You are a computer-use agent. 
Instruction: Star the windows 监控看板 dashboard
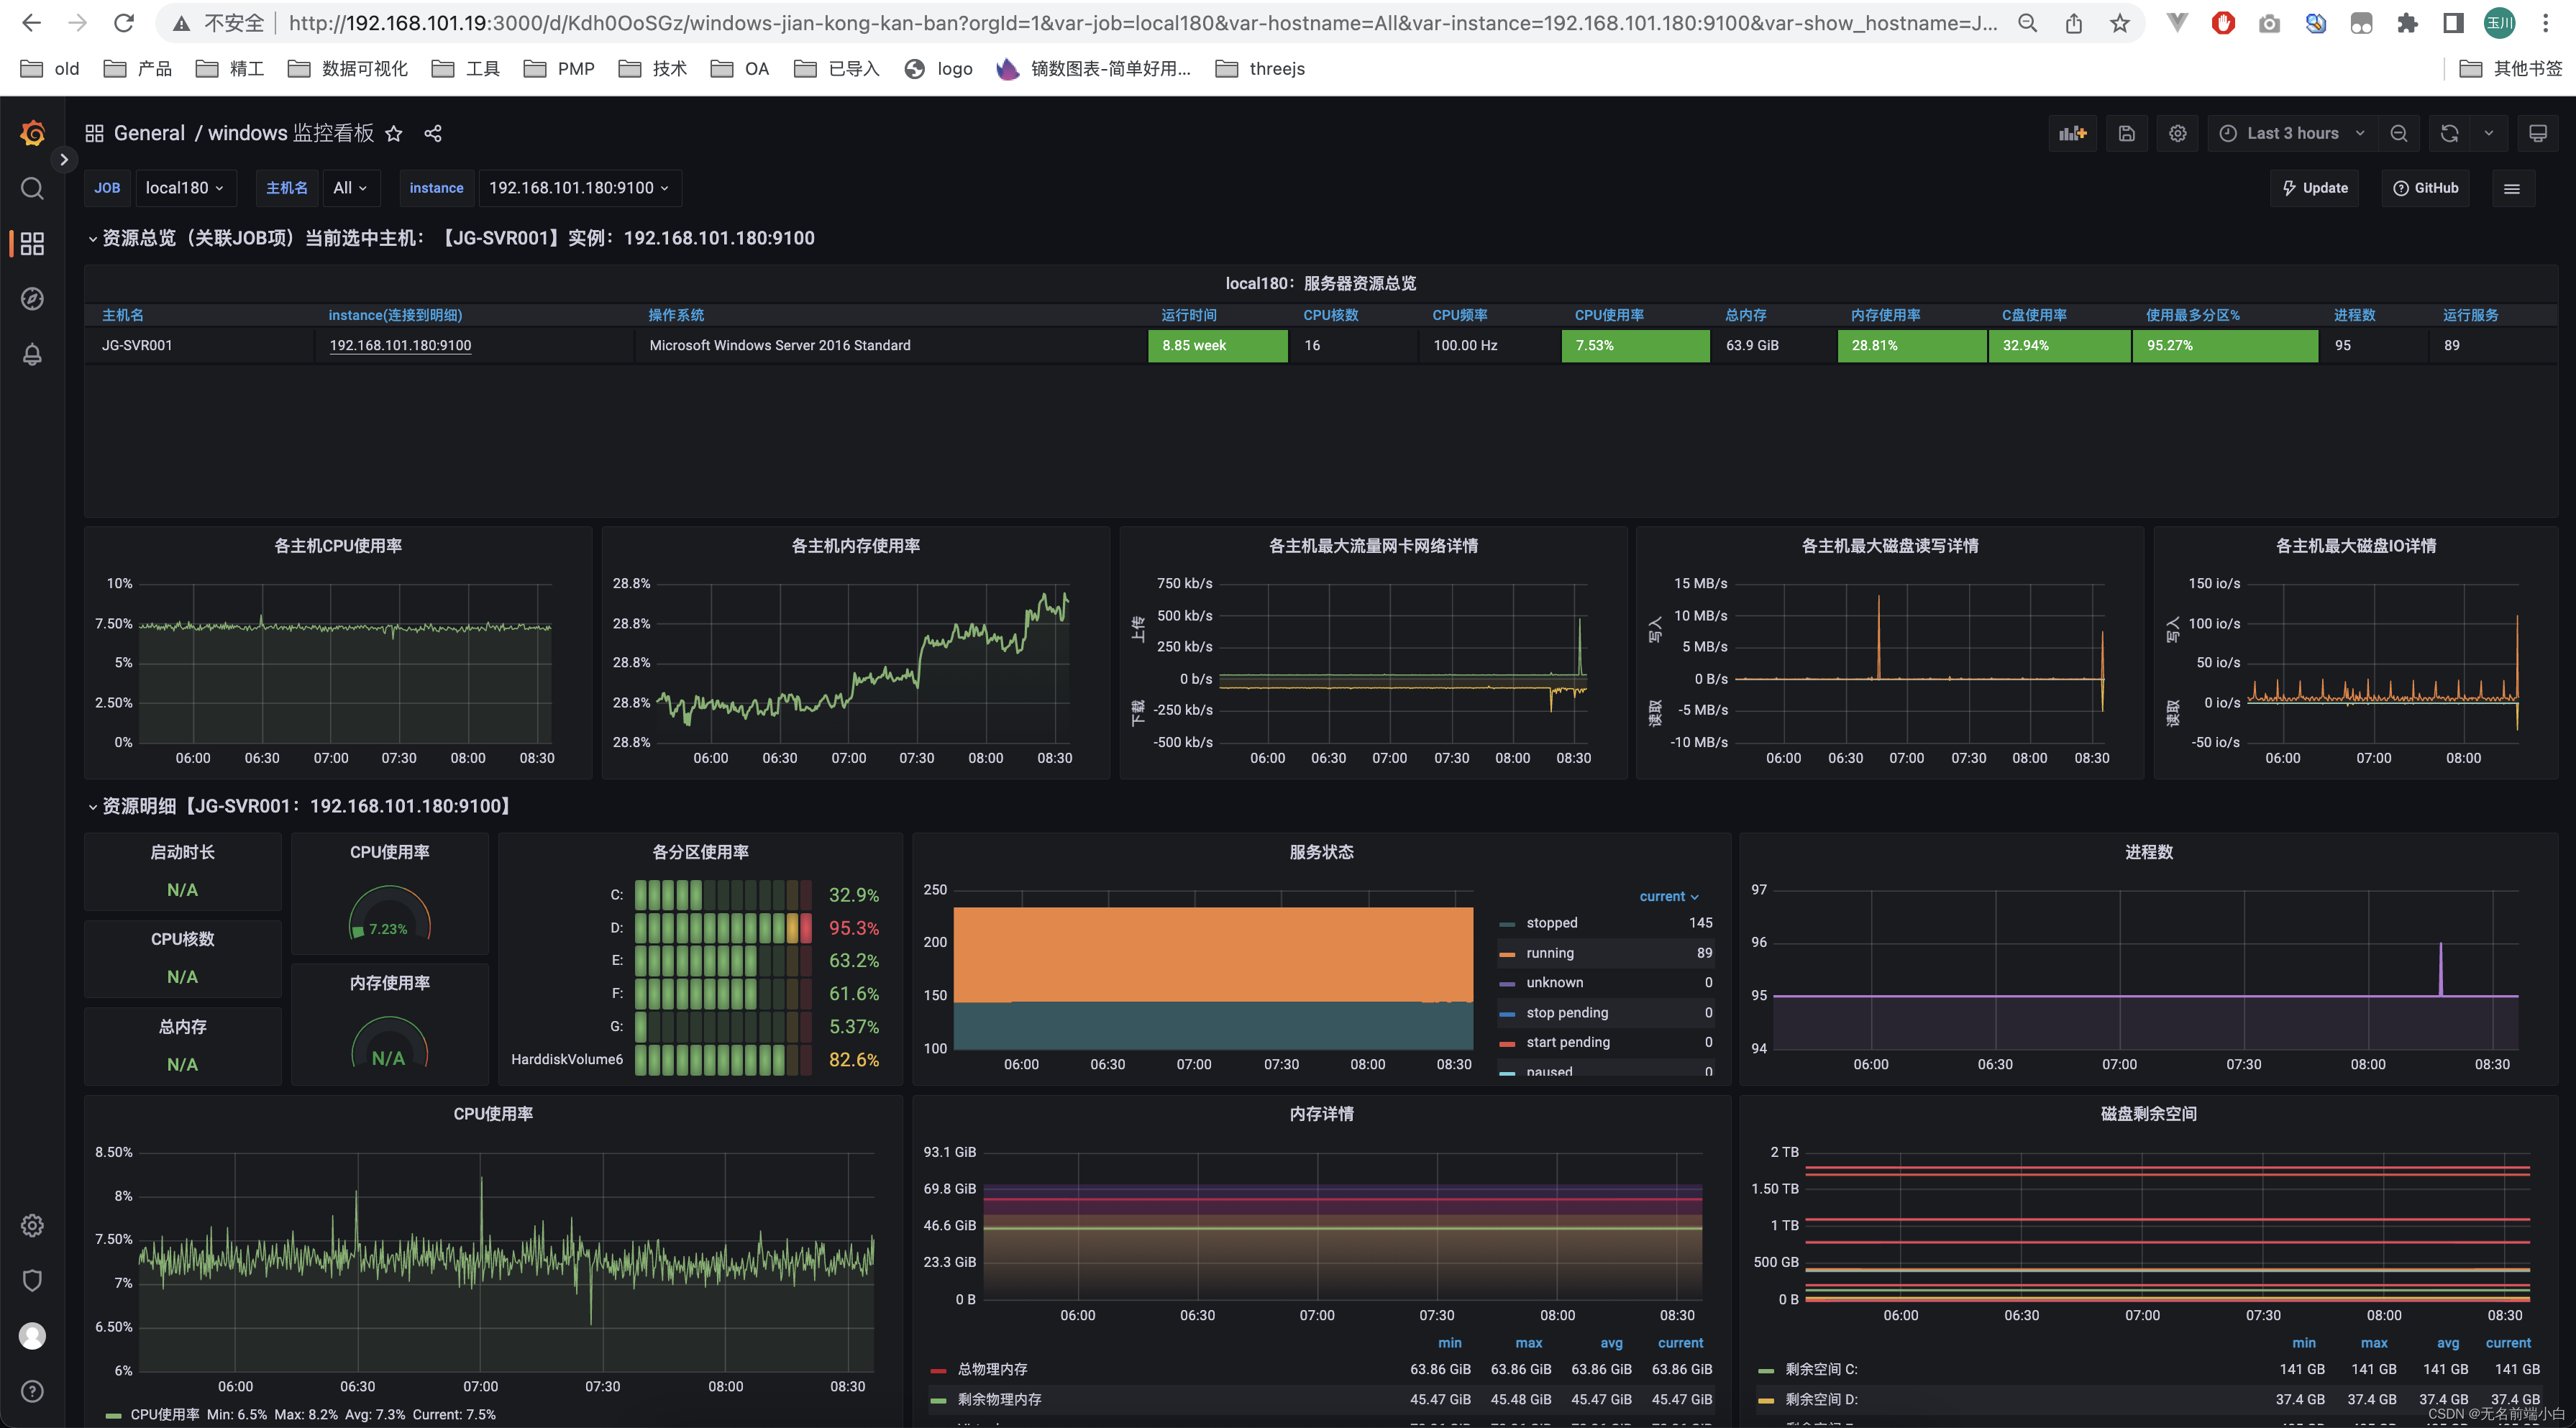(394, 133)
